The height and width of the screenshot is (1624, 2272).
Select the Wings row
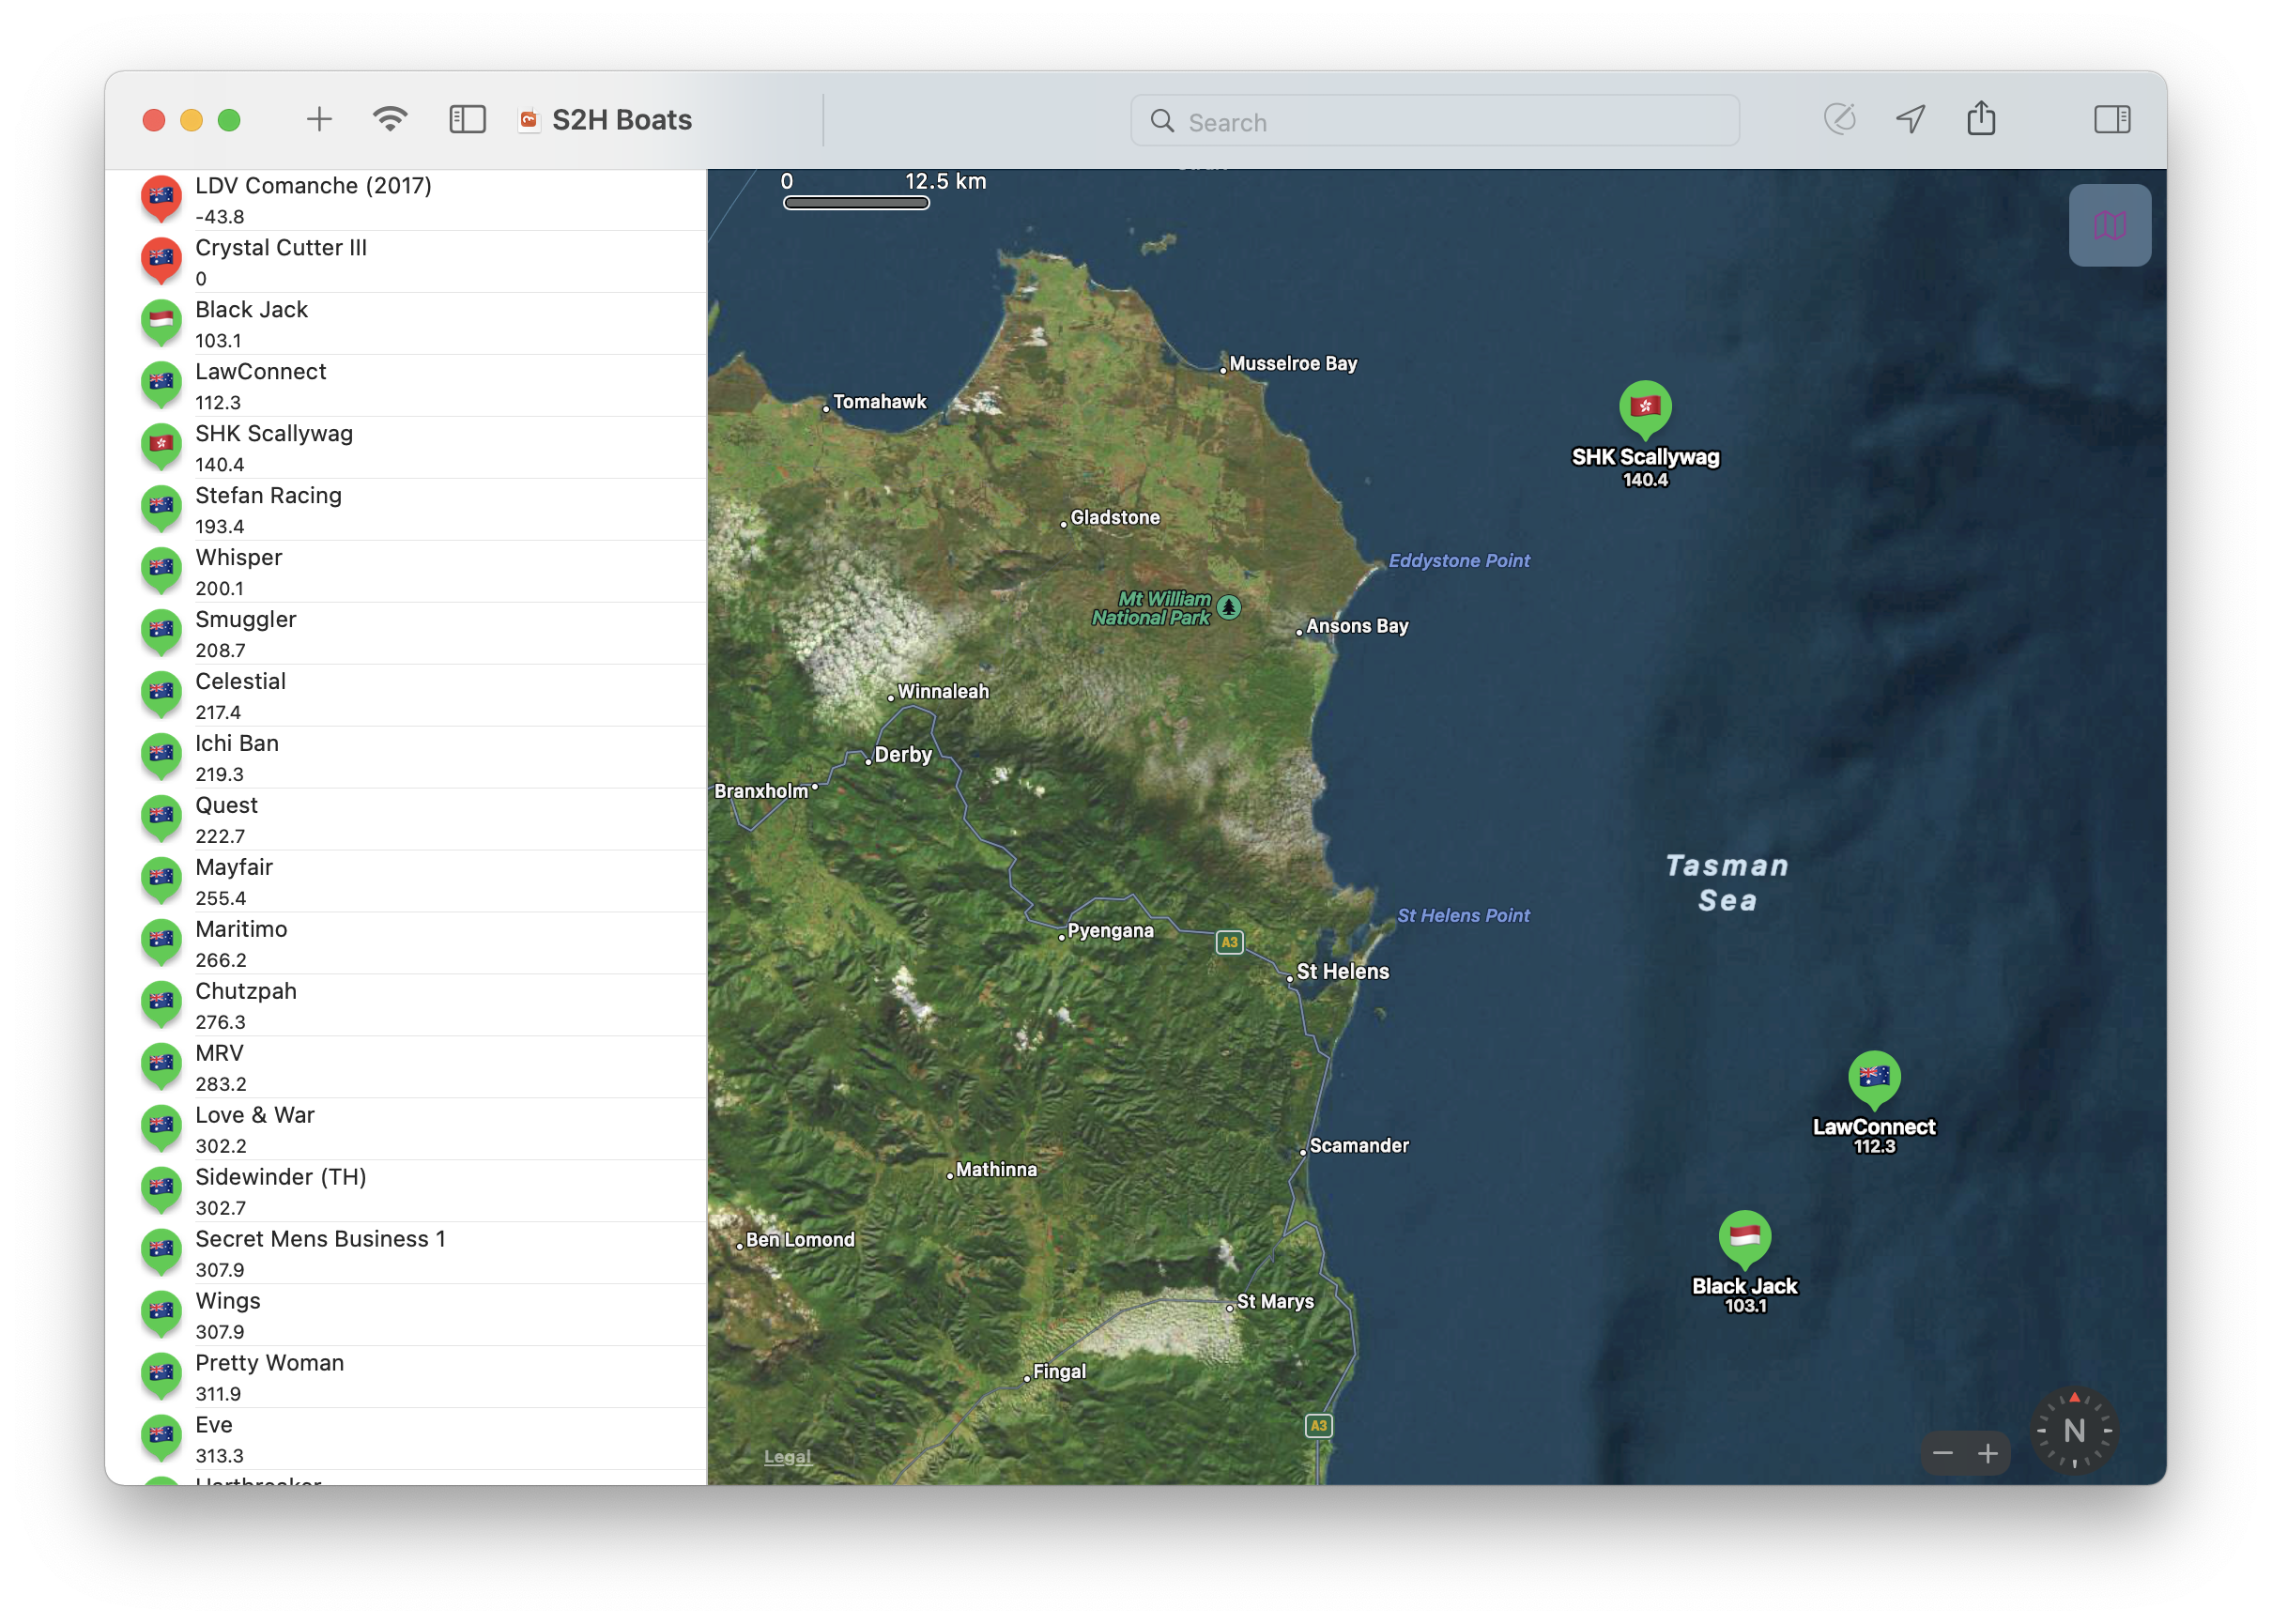406,1315
